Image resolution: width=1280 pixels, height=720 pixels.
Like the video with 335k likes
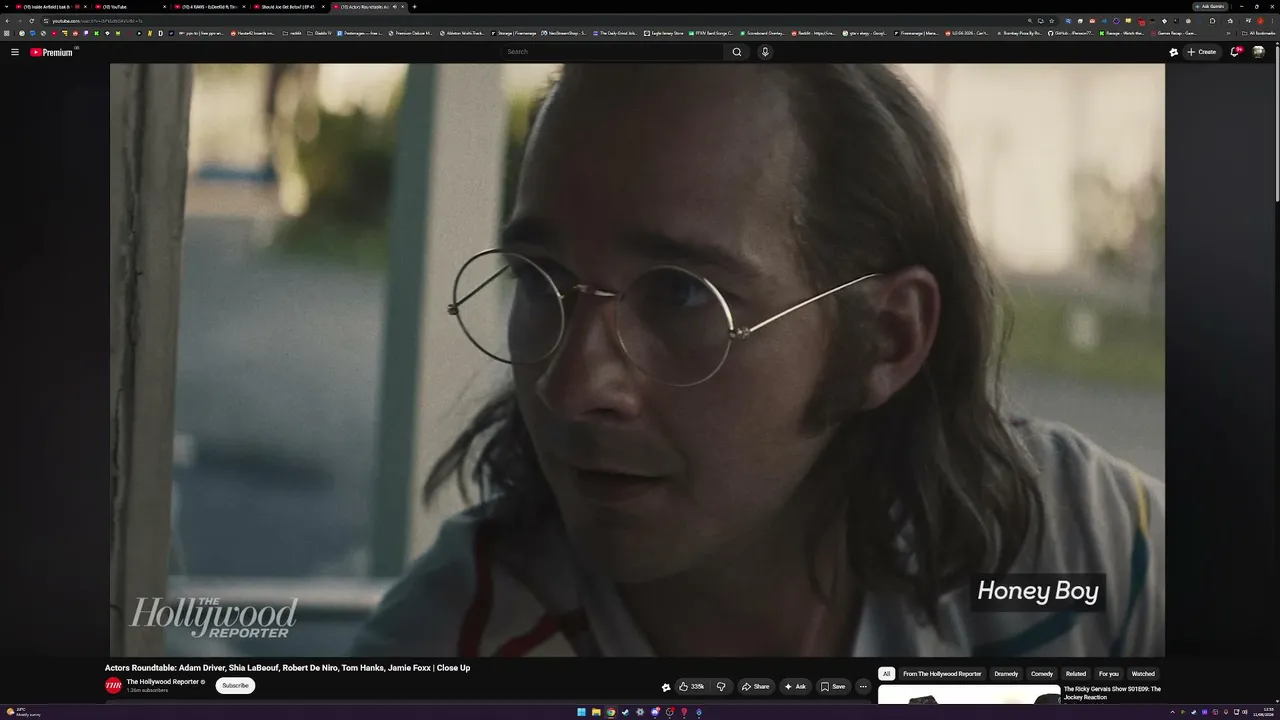691,686
